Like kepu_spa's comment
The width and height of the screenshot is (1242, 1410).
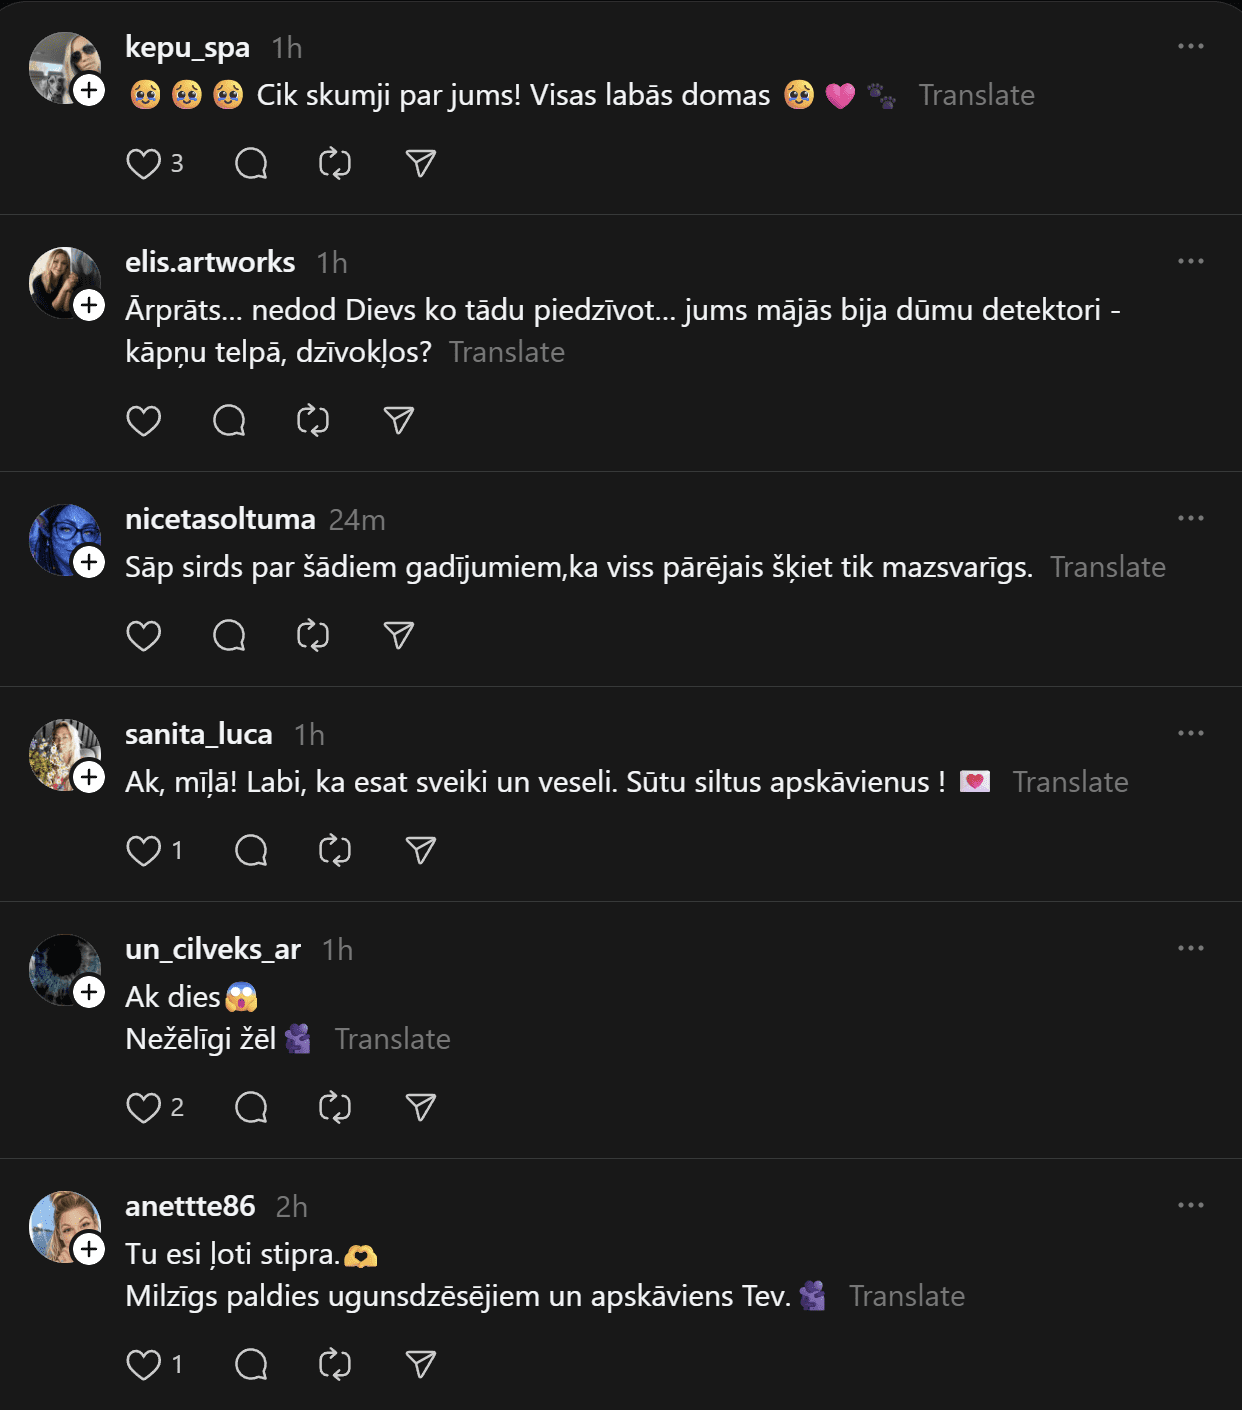(144, 164)
